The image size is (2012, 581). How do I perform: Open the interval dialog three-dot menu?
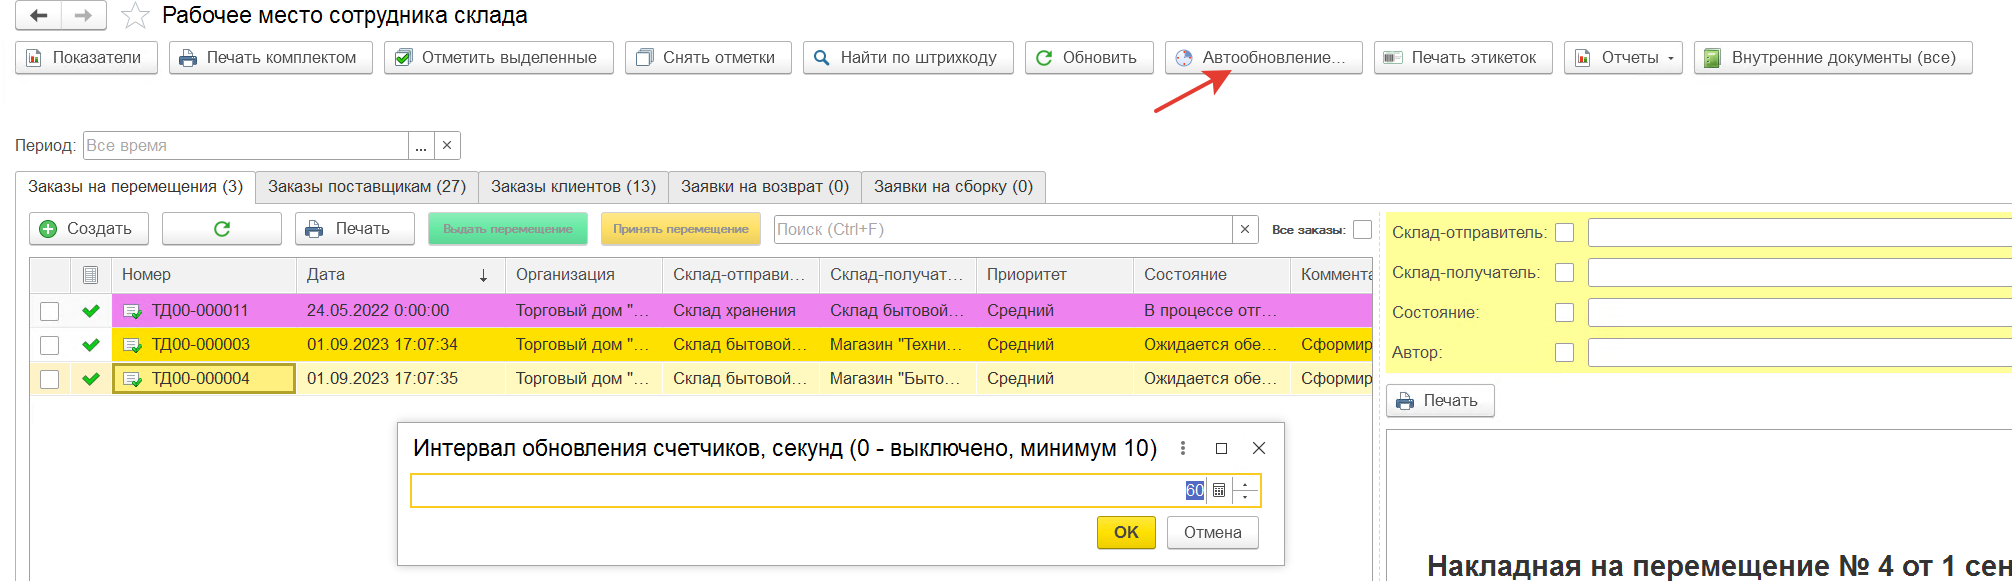point(1183,449)
